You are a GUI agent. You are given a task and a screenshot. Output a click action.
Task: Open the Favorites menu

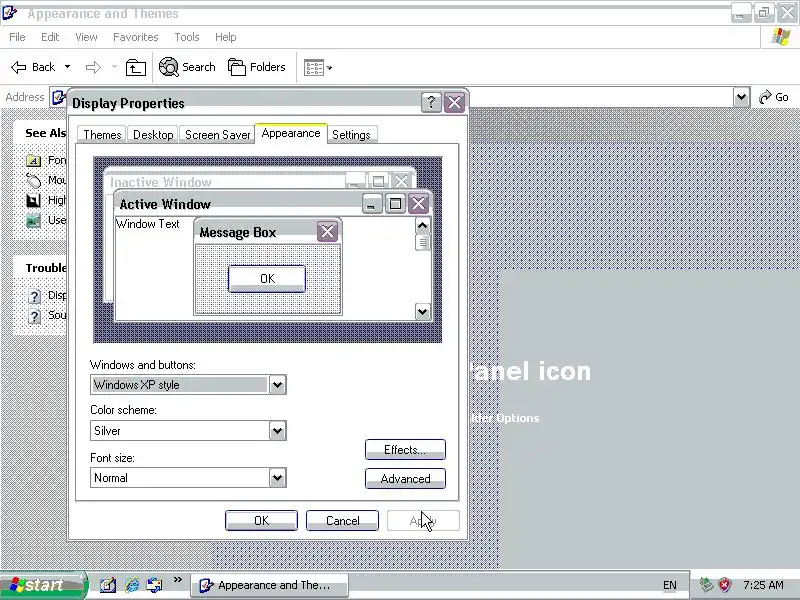(x=136, y=37)
